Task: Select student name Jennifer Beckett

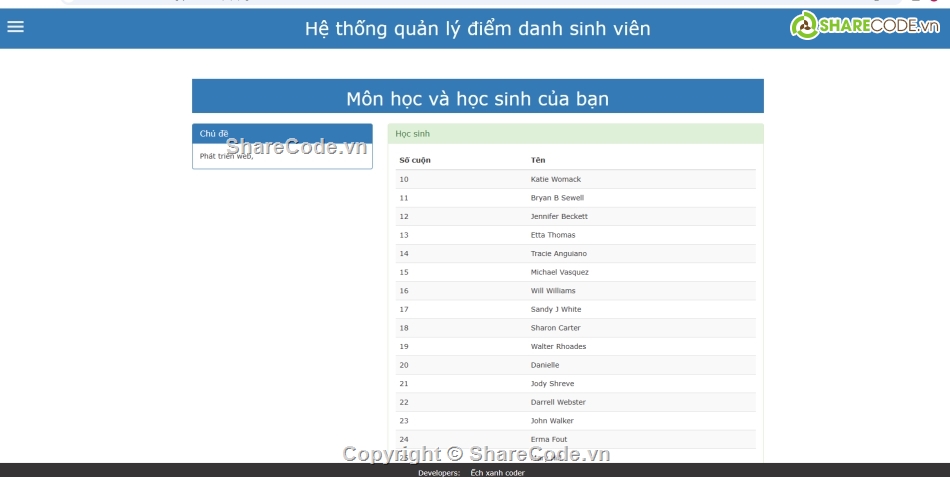Action: (559, 216)
